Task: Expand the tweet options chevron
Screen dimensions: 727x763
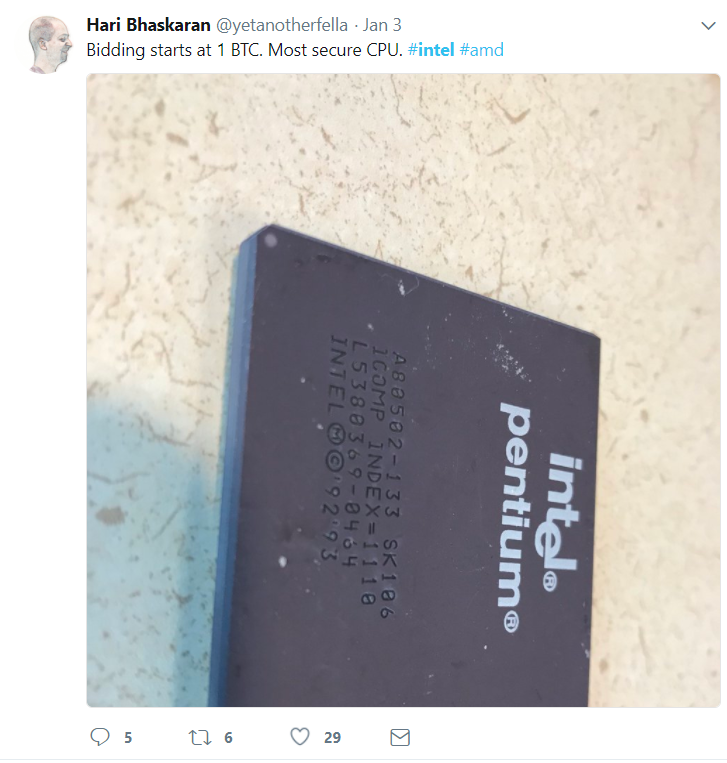Action: 708,26
